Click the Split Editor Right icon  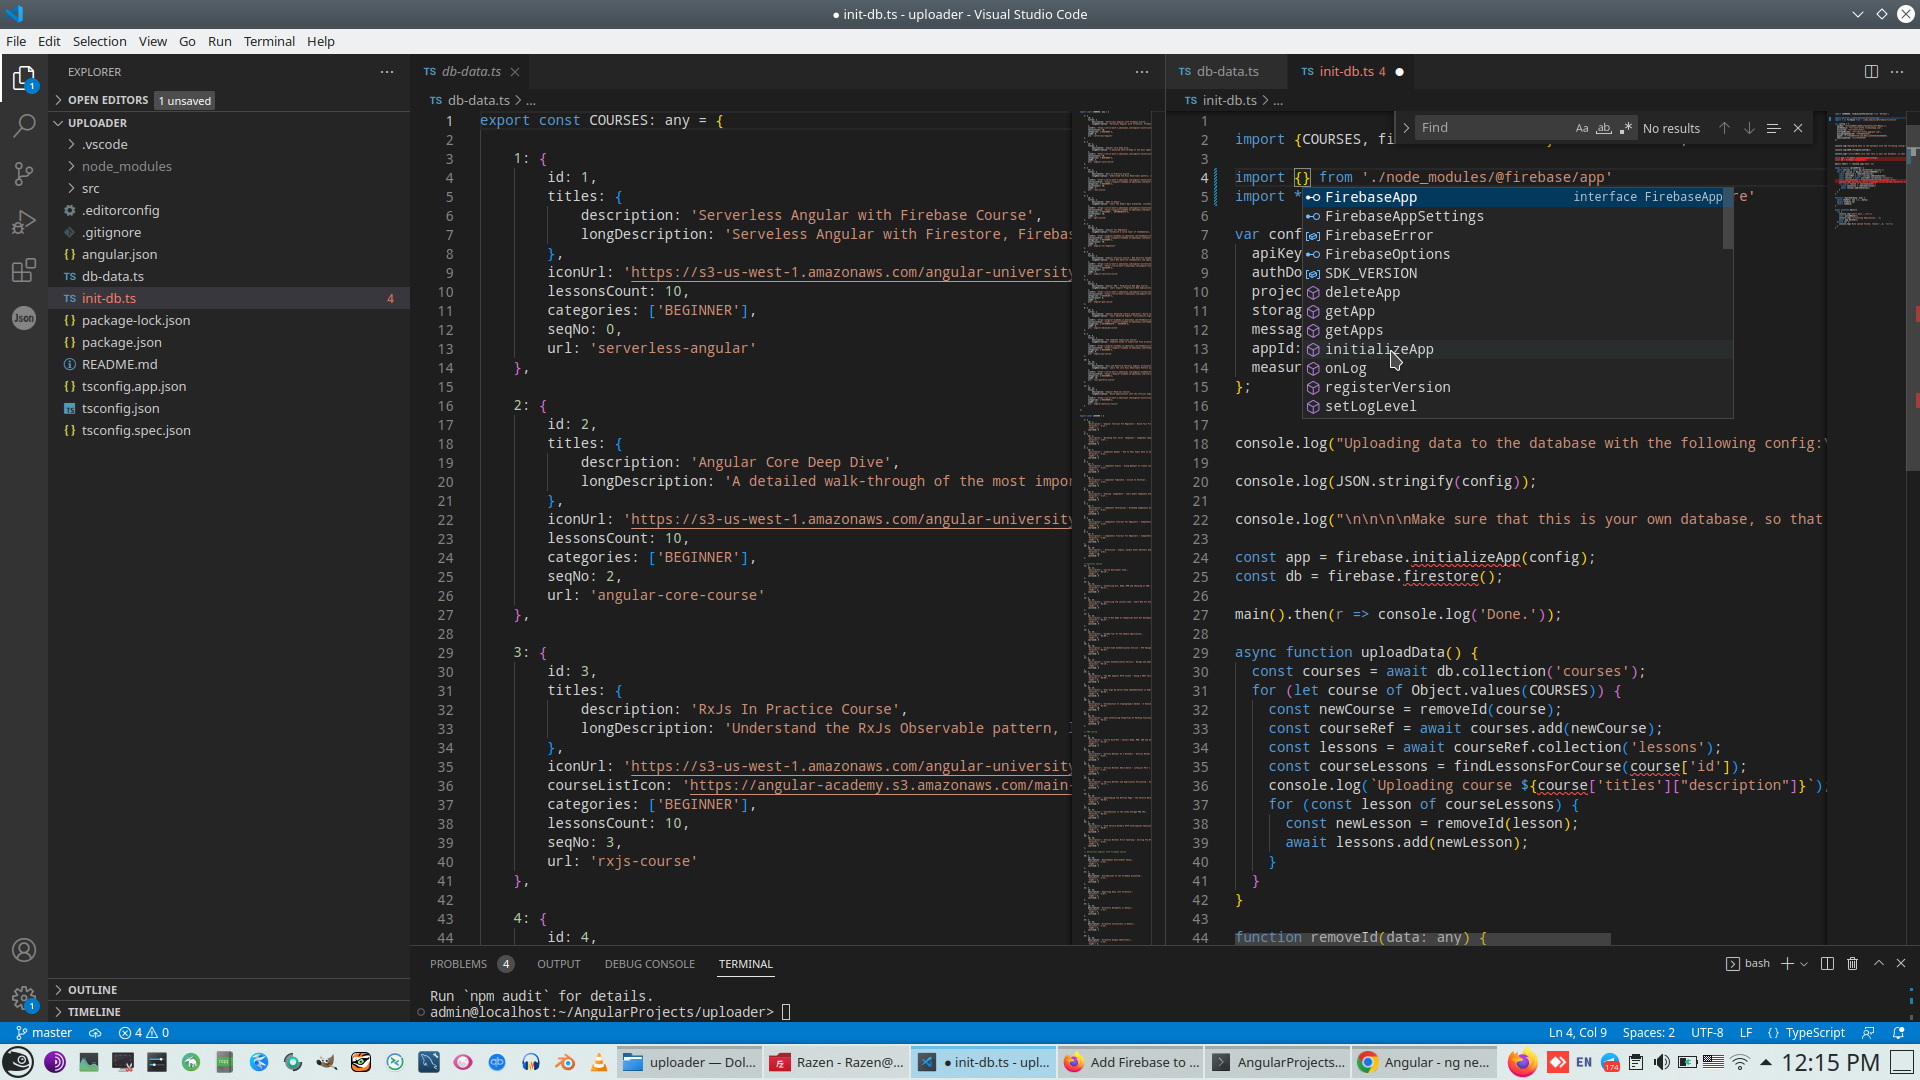[1870, 72]
